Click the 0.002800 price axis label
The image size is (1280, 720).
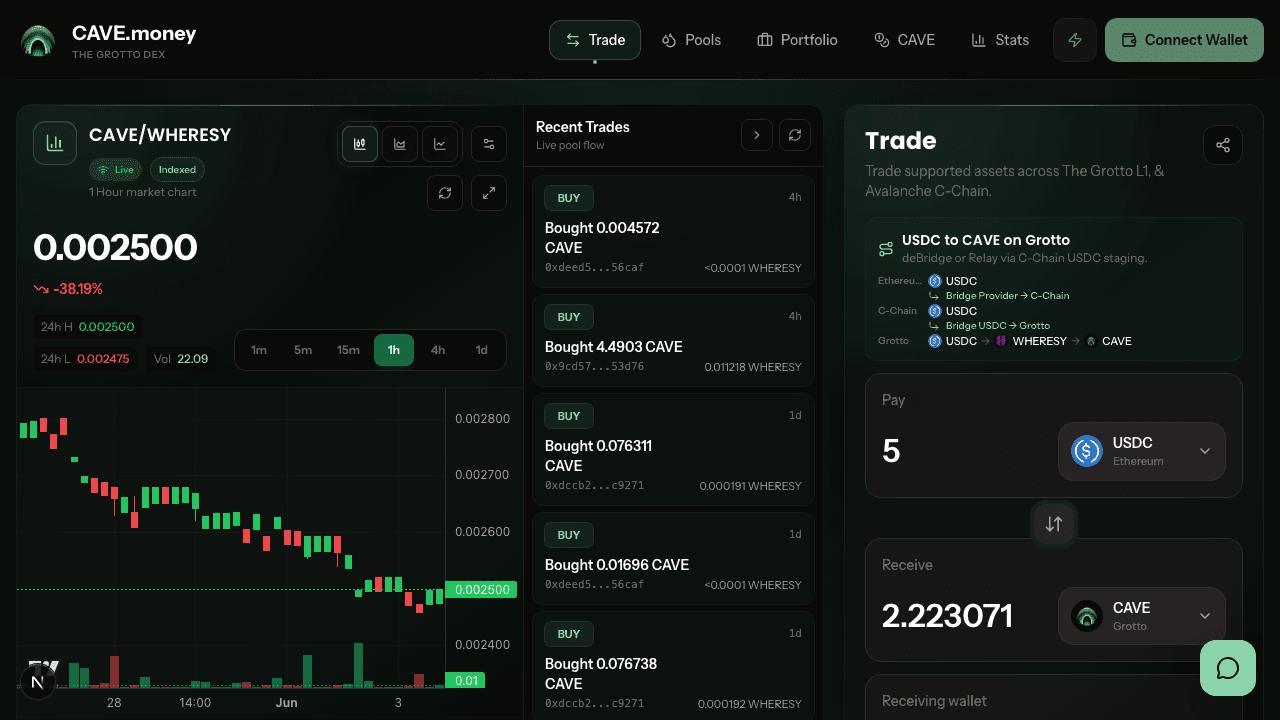[x=483, y=418]
